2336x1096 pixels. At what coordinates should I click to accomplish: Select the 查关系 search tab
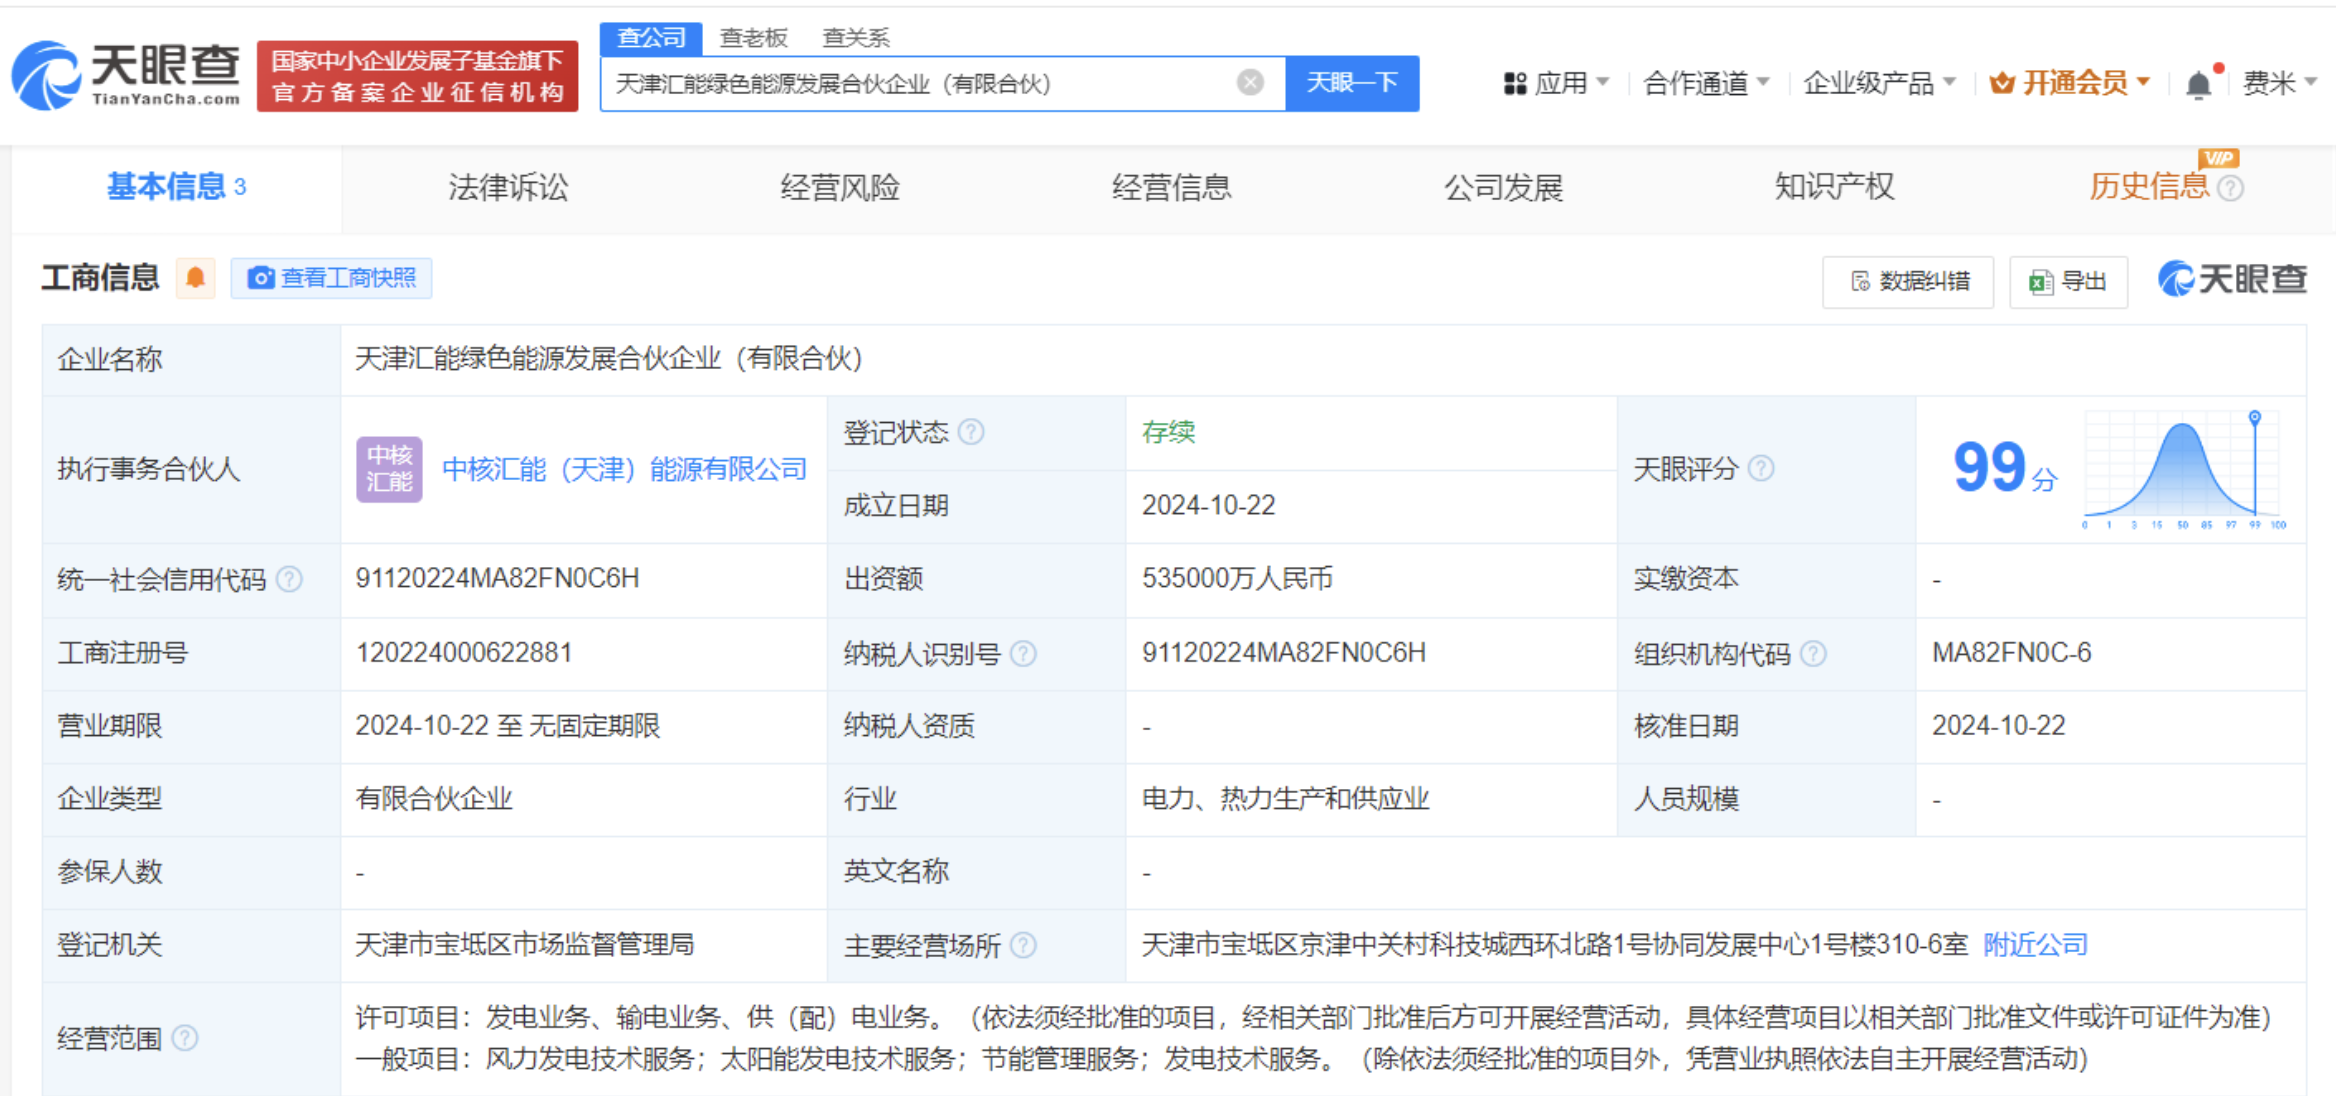tap(855, 38)
